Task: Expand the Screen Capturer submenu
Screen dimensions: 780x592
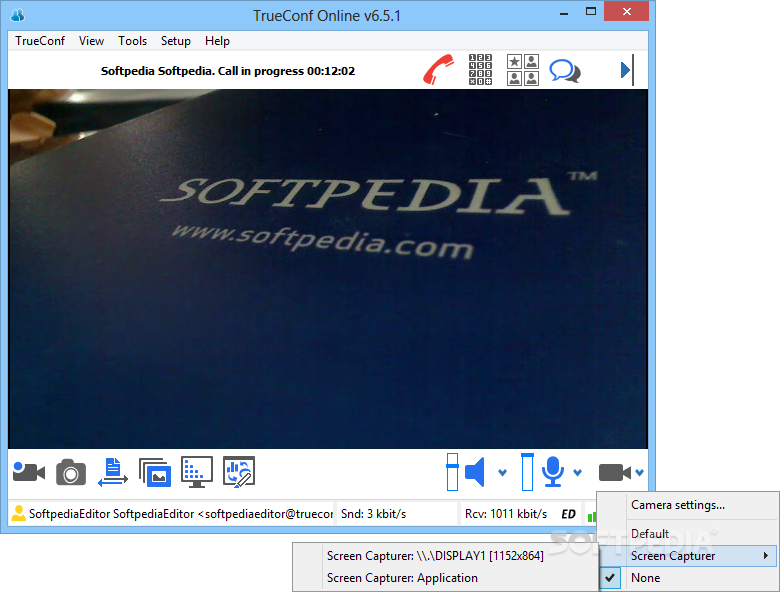Action: [688, 556]
